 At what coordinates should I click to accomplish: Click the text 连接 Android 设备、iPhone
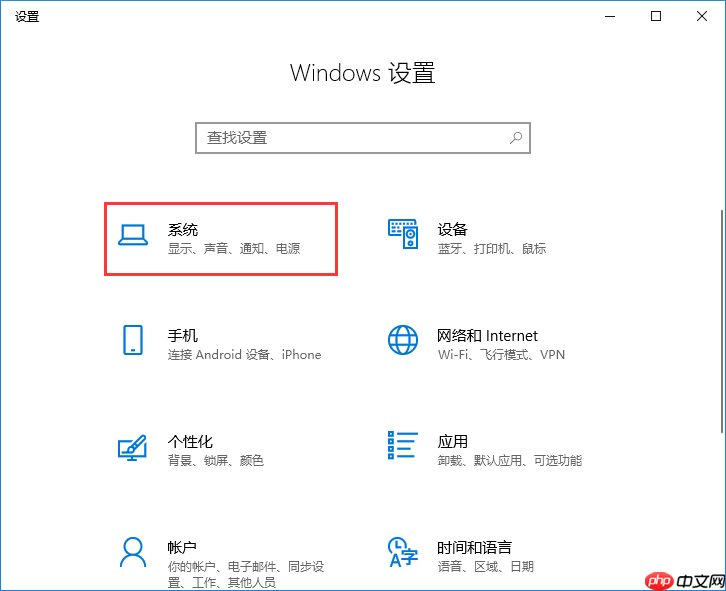[x=244, y=355]
